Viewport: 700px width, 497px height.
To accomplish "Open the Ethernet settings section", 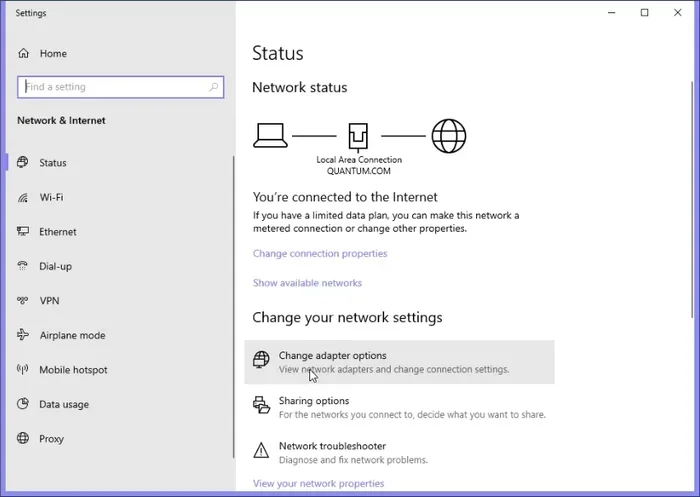I will (x=58, y=232).
